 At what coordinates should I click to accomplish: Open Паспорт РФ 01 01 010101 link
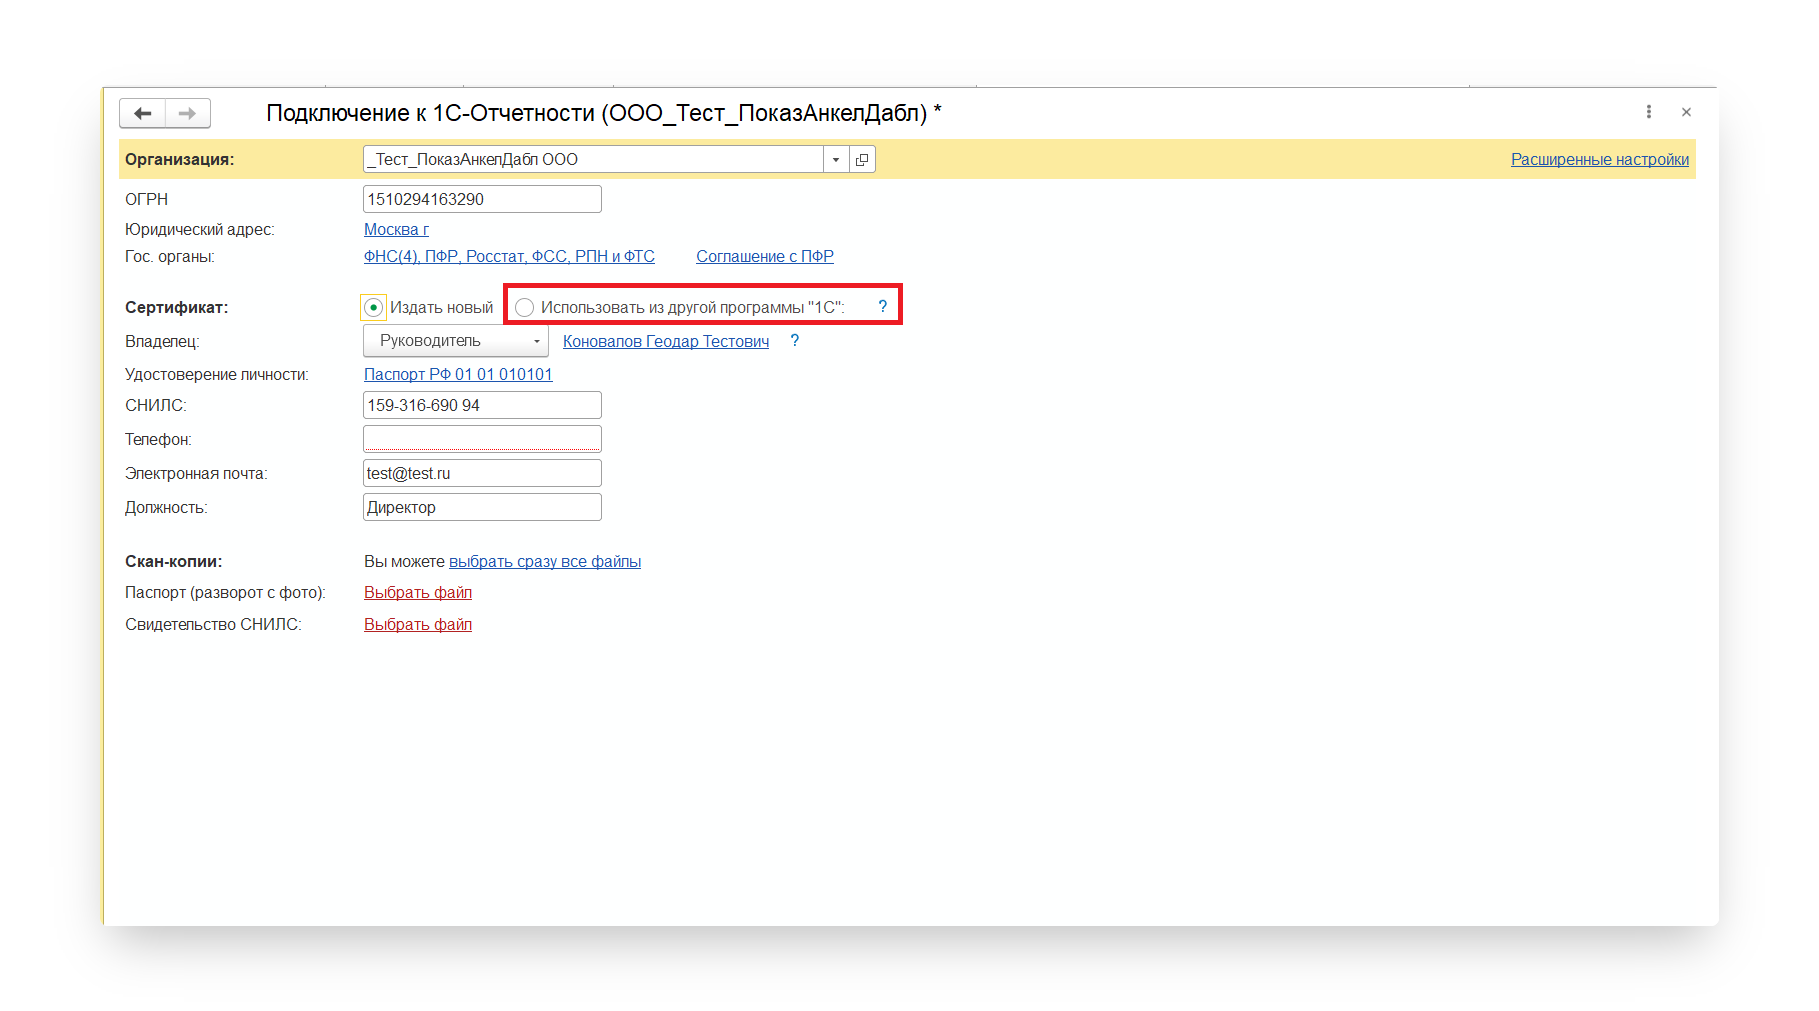(x=458, y=375)
